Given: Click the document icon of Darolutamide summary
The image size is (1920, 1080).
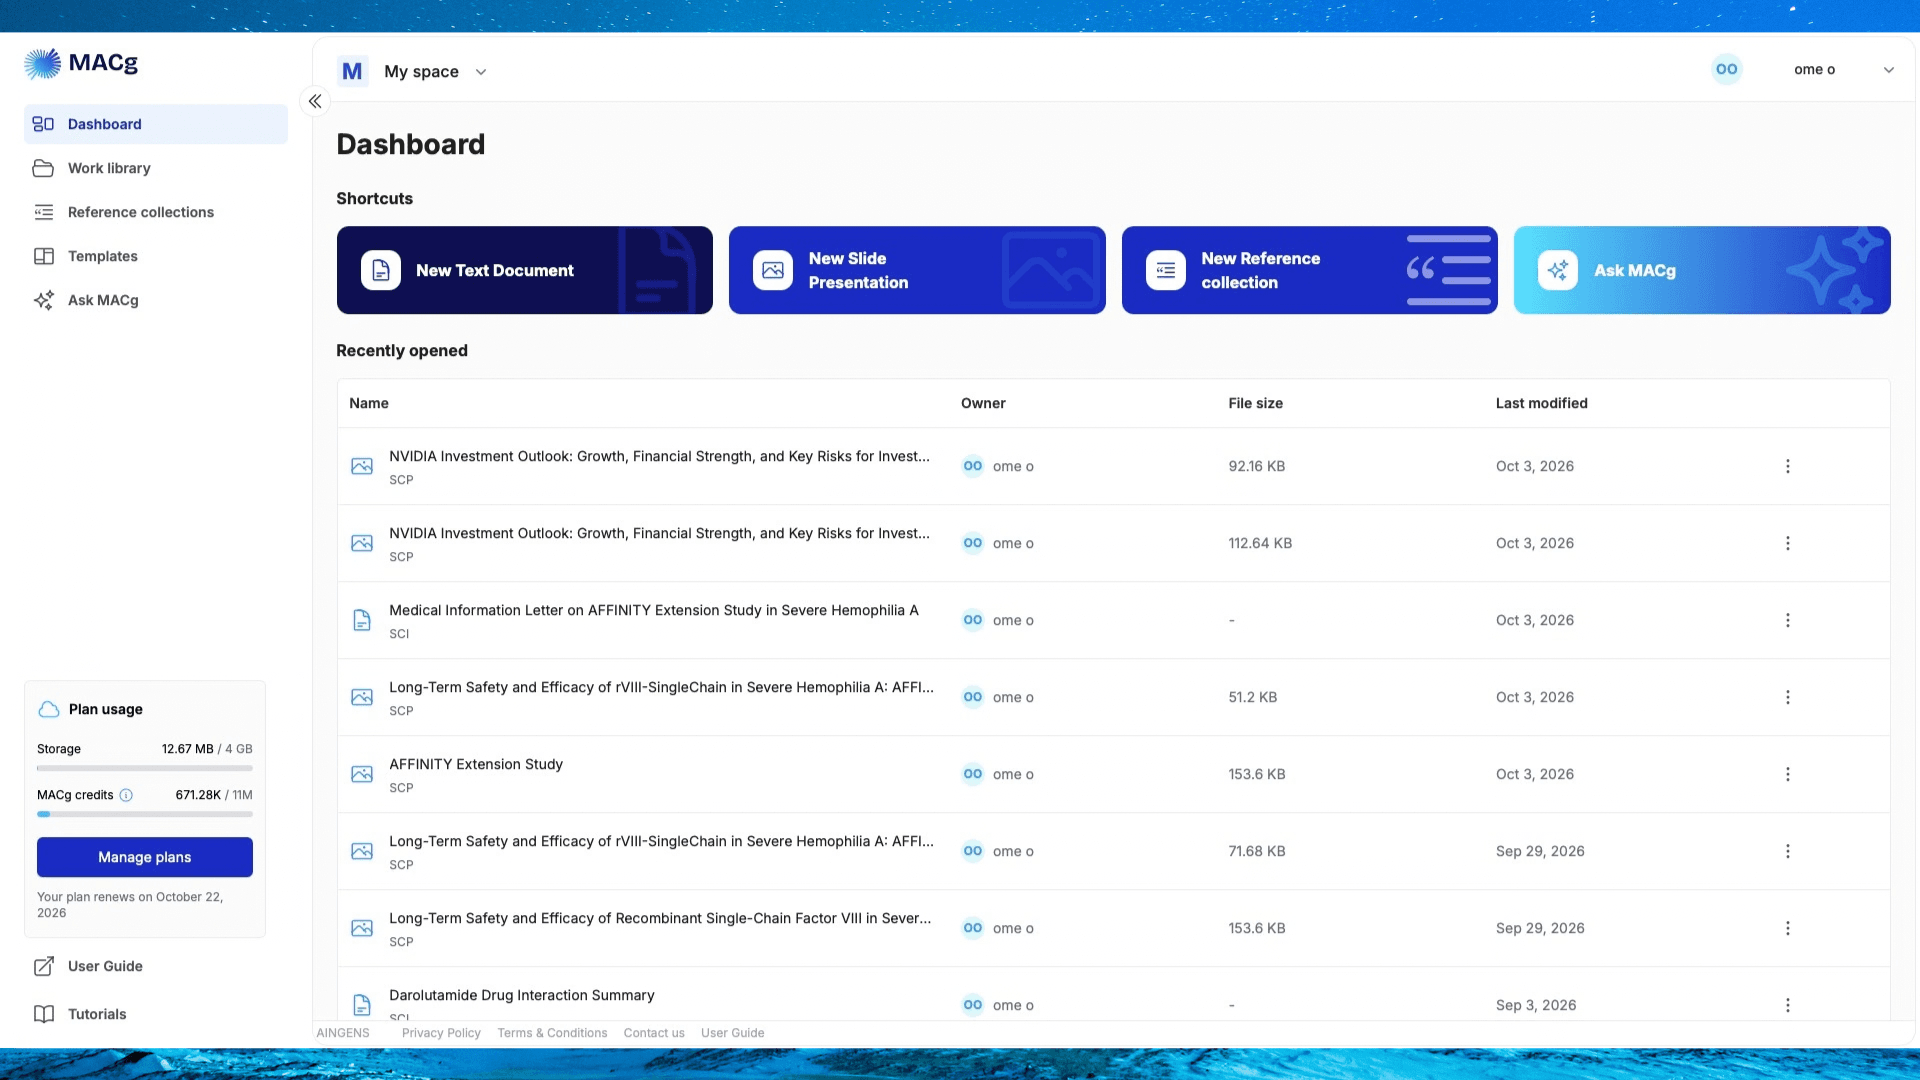Looking at the screenshot, I should (362, 1005).
